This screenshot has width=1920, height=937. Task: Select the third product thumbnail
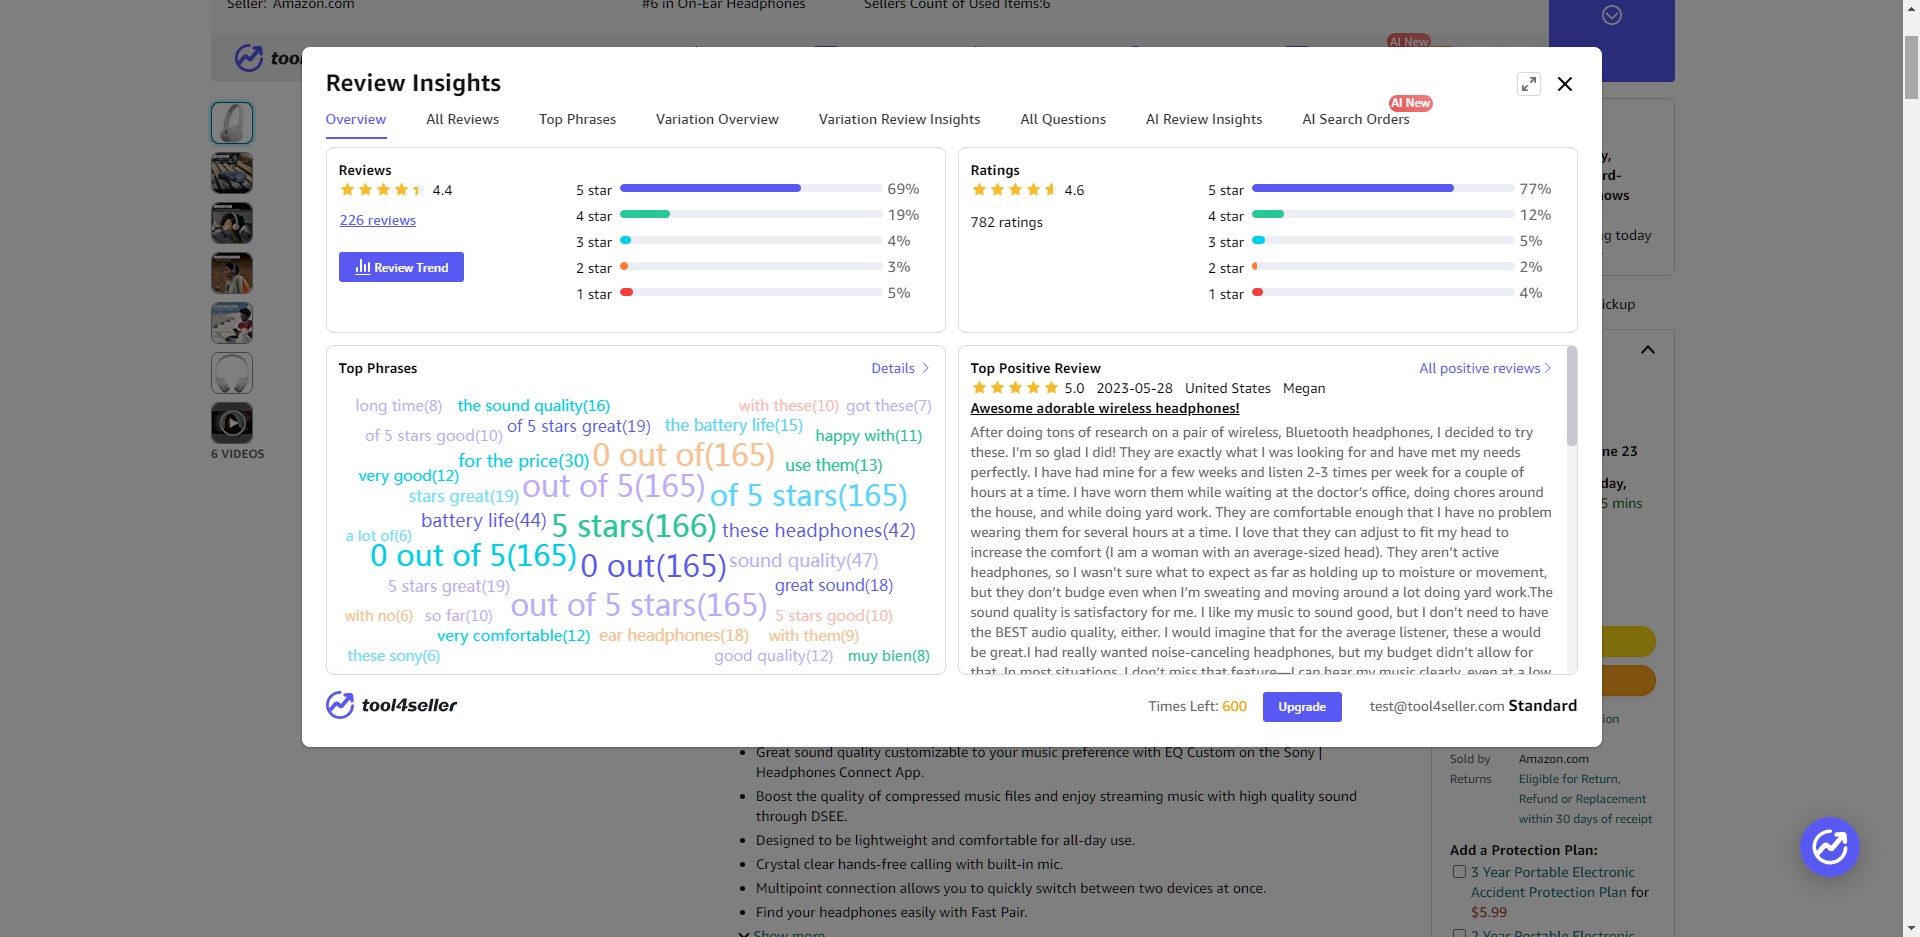232,223
